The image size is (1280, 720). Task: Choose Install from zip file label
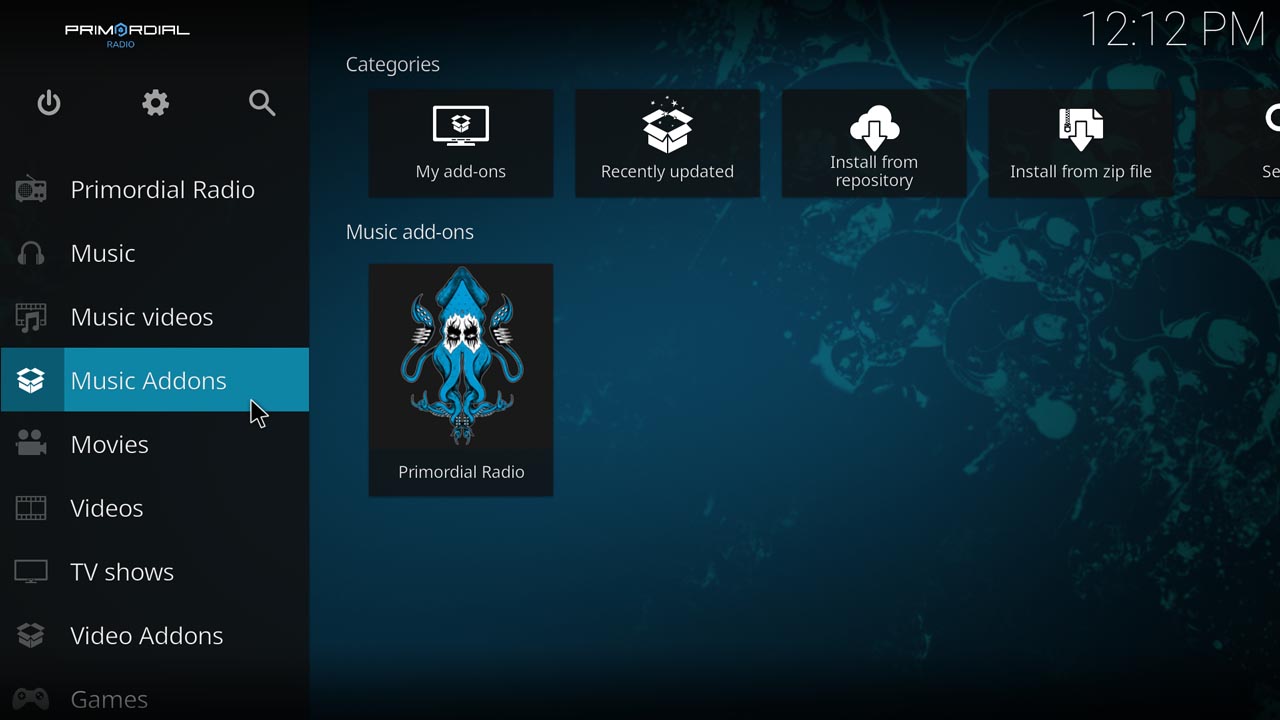click(x=1081, y=171)
